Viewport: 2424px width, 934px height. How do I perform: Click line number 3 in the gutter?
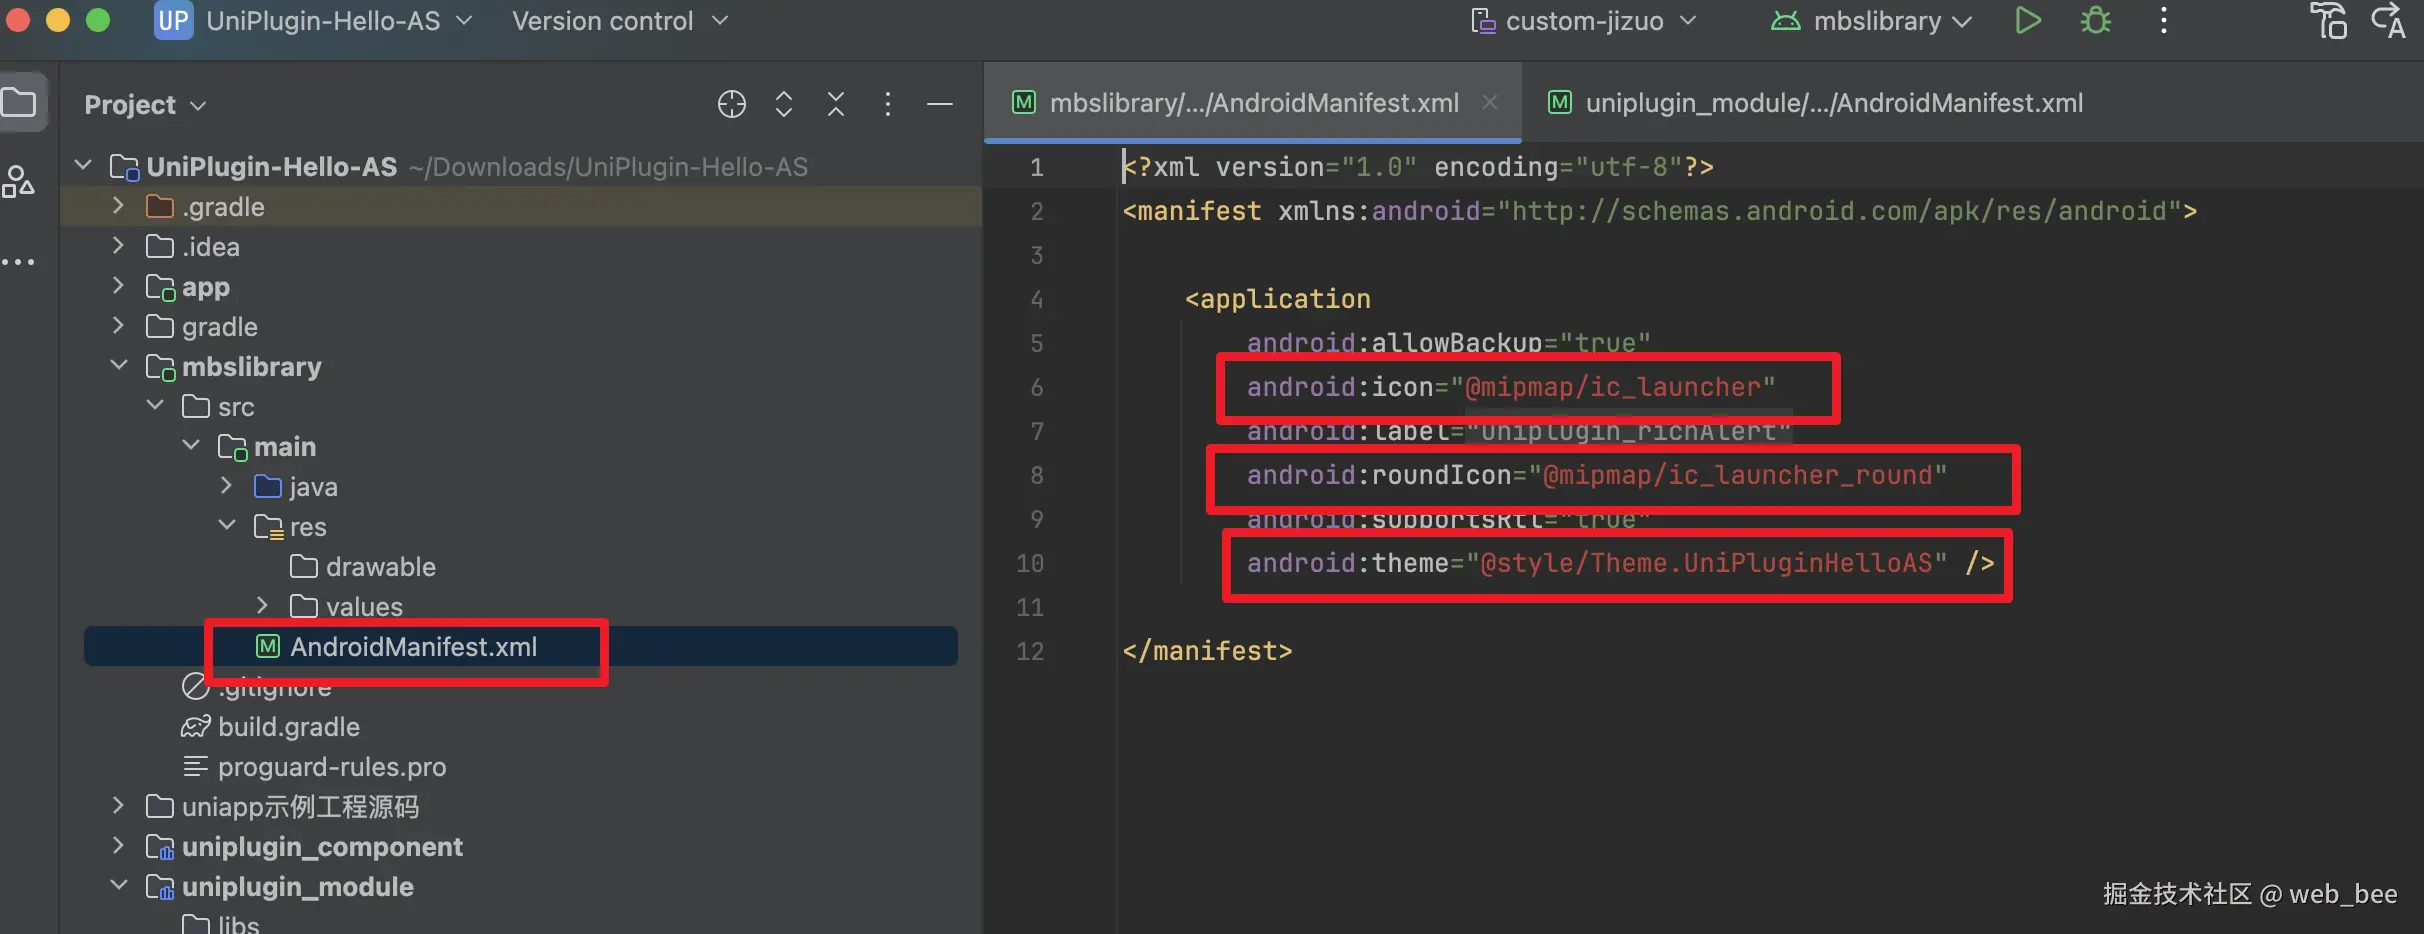coord(1037,255)
